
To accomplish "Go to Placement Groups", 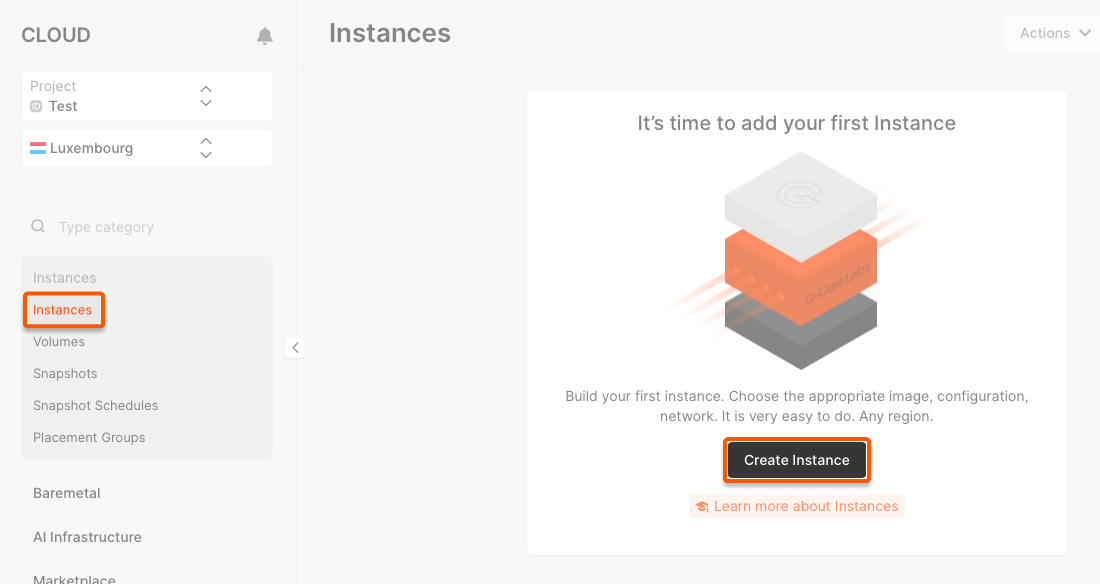I will point(88,437).
